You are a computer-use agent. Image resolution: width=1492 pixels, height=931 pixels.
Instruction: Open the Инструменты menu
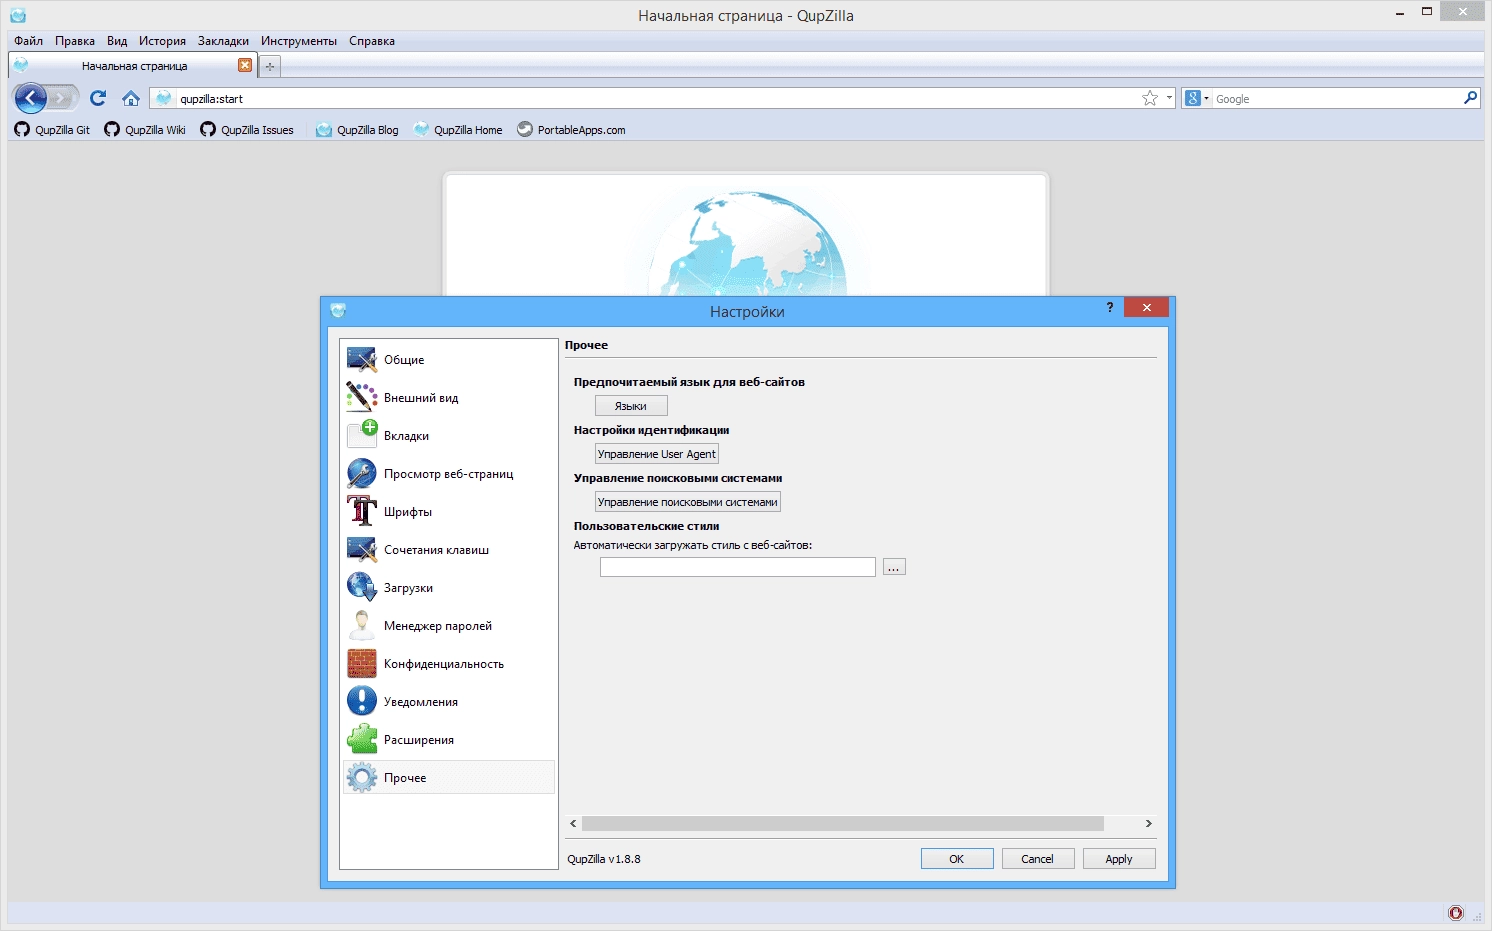(x=299, y=41)
